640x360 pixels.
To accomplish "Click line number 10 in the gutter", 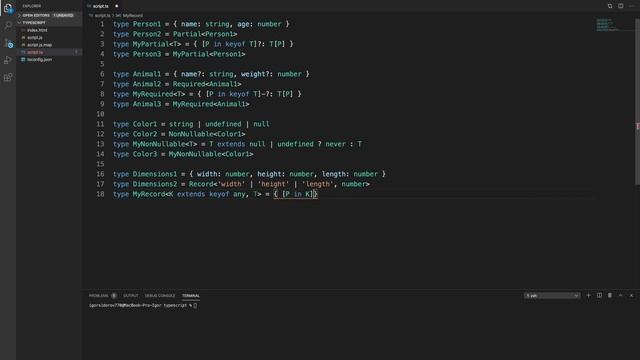I will [x=100, y=114].
